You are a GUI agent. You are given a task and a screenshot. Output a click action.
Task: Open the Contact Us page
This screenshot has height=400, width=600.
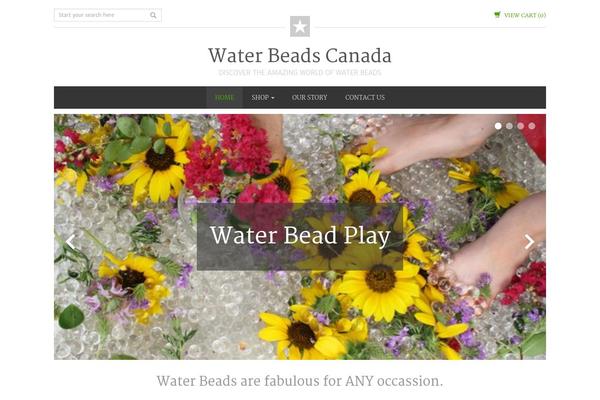point(365,97)
